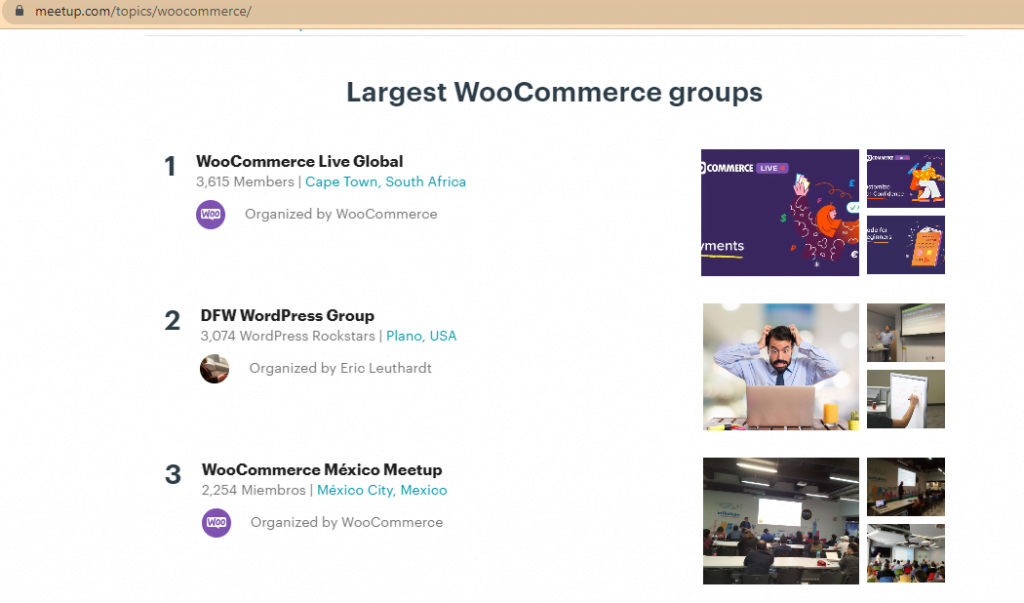Viewport: 1024px width, 603px height.
Task: Open the top small WooCommerce Live thumbnail
Action: [x=906, y=178]
